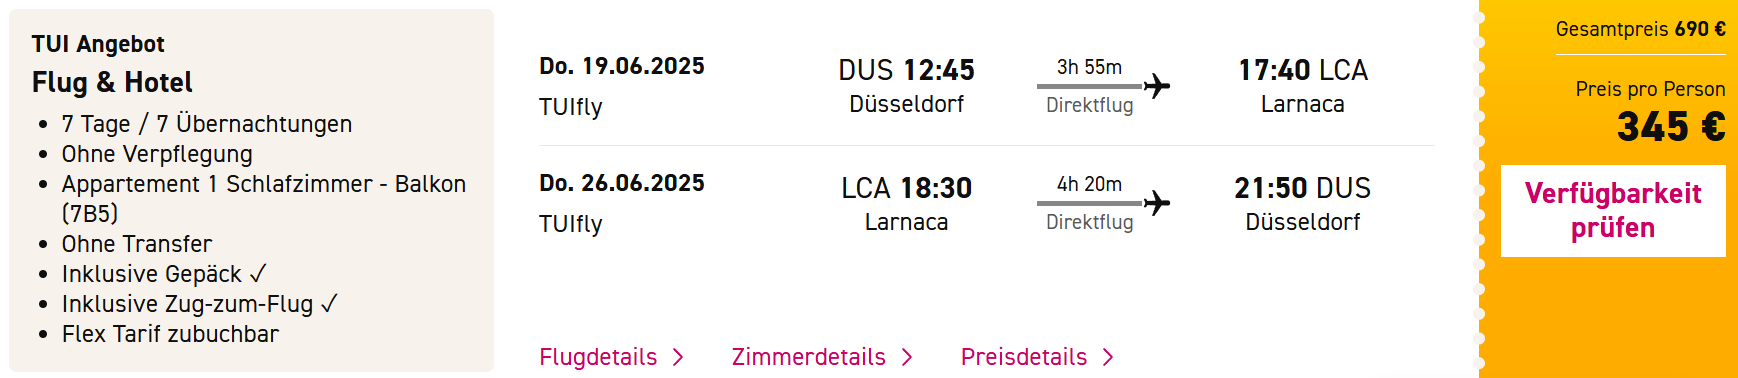1738x378 pixels.
Task: Click the Verfügbarkeit prüfen button
Action: coord(1613,211)
